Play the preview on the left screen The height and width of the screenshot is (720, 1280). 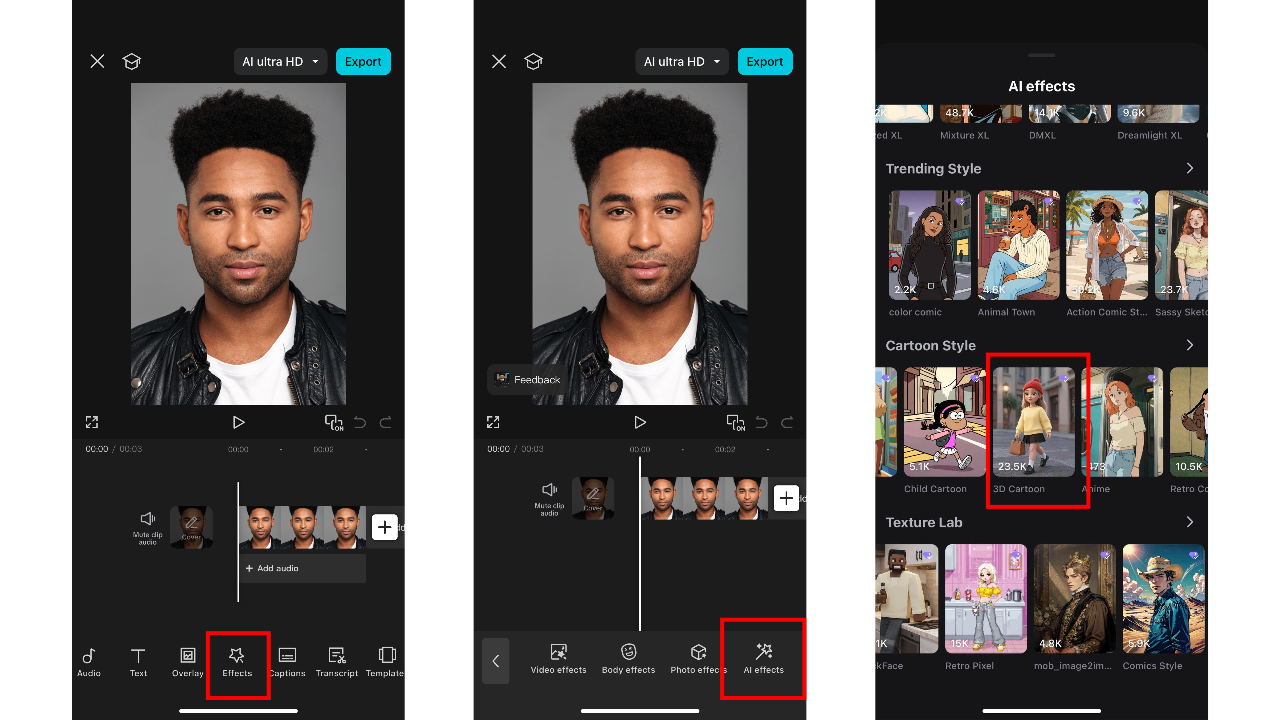238,422
